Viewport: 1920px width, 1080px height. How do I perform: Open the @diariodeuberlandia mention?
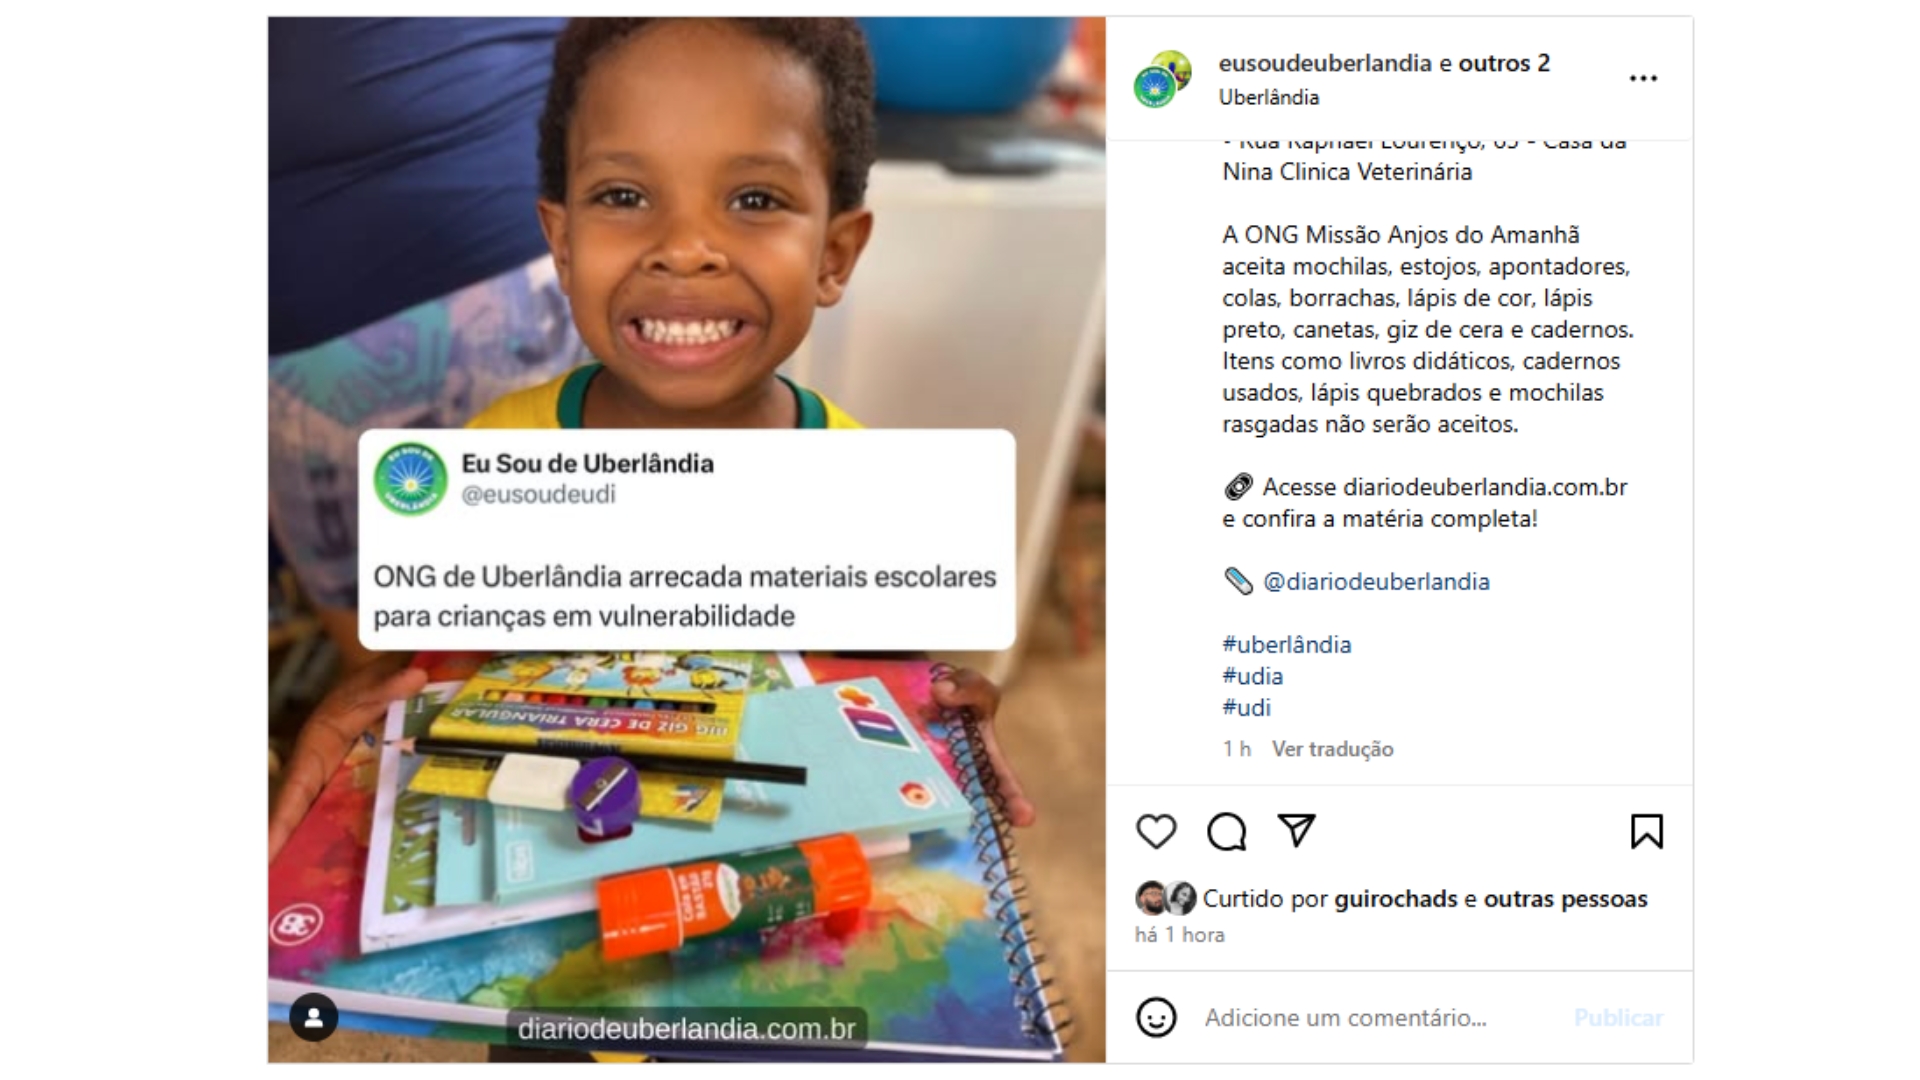coord(1376,581)
